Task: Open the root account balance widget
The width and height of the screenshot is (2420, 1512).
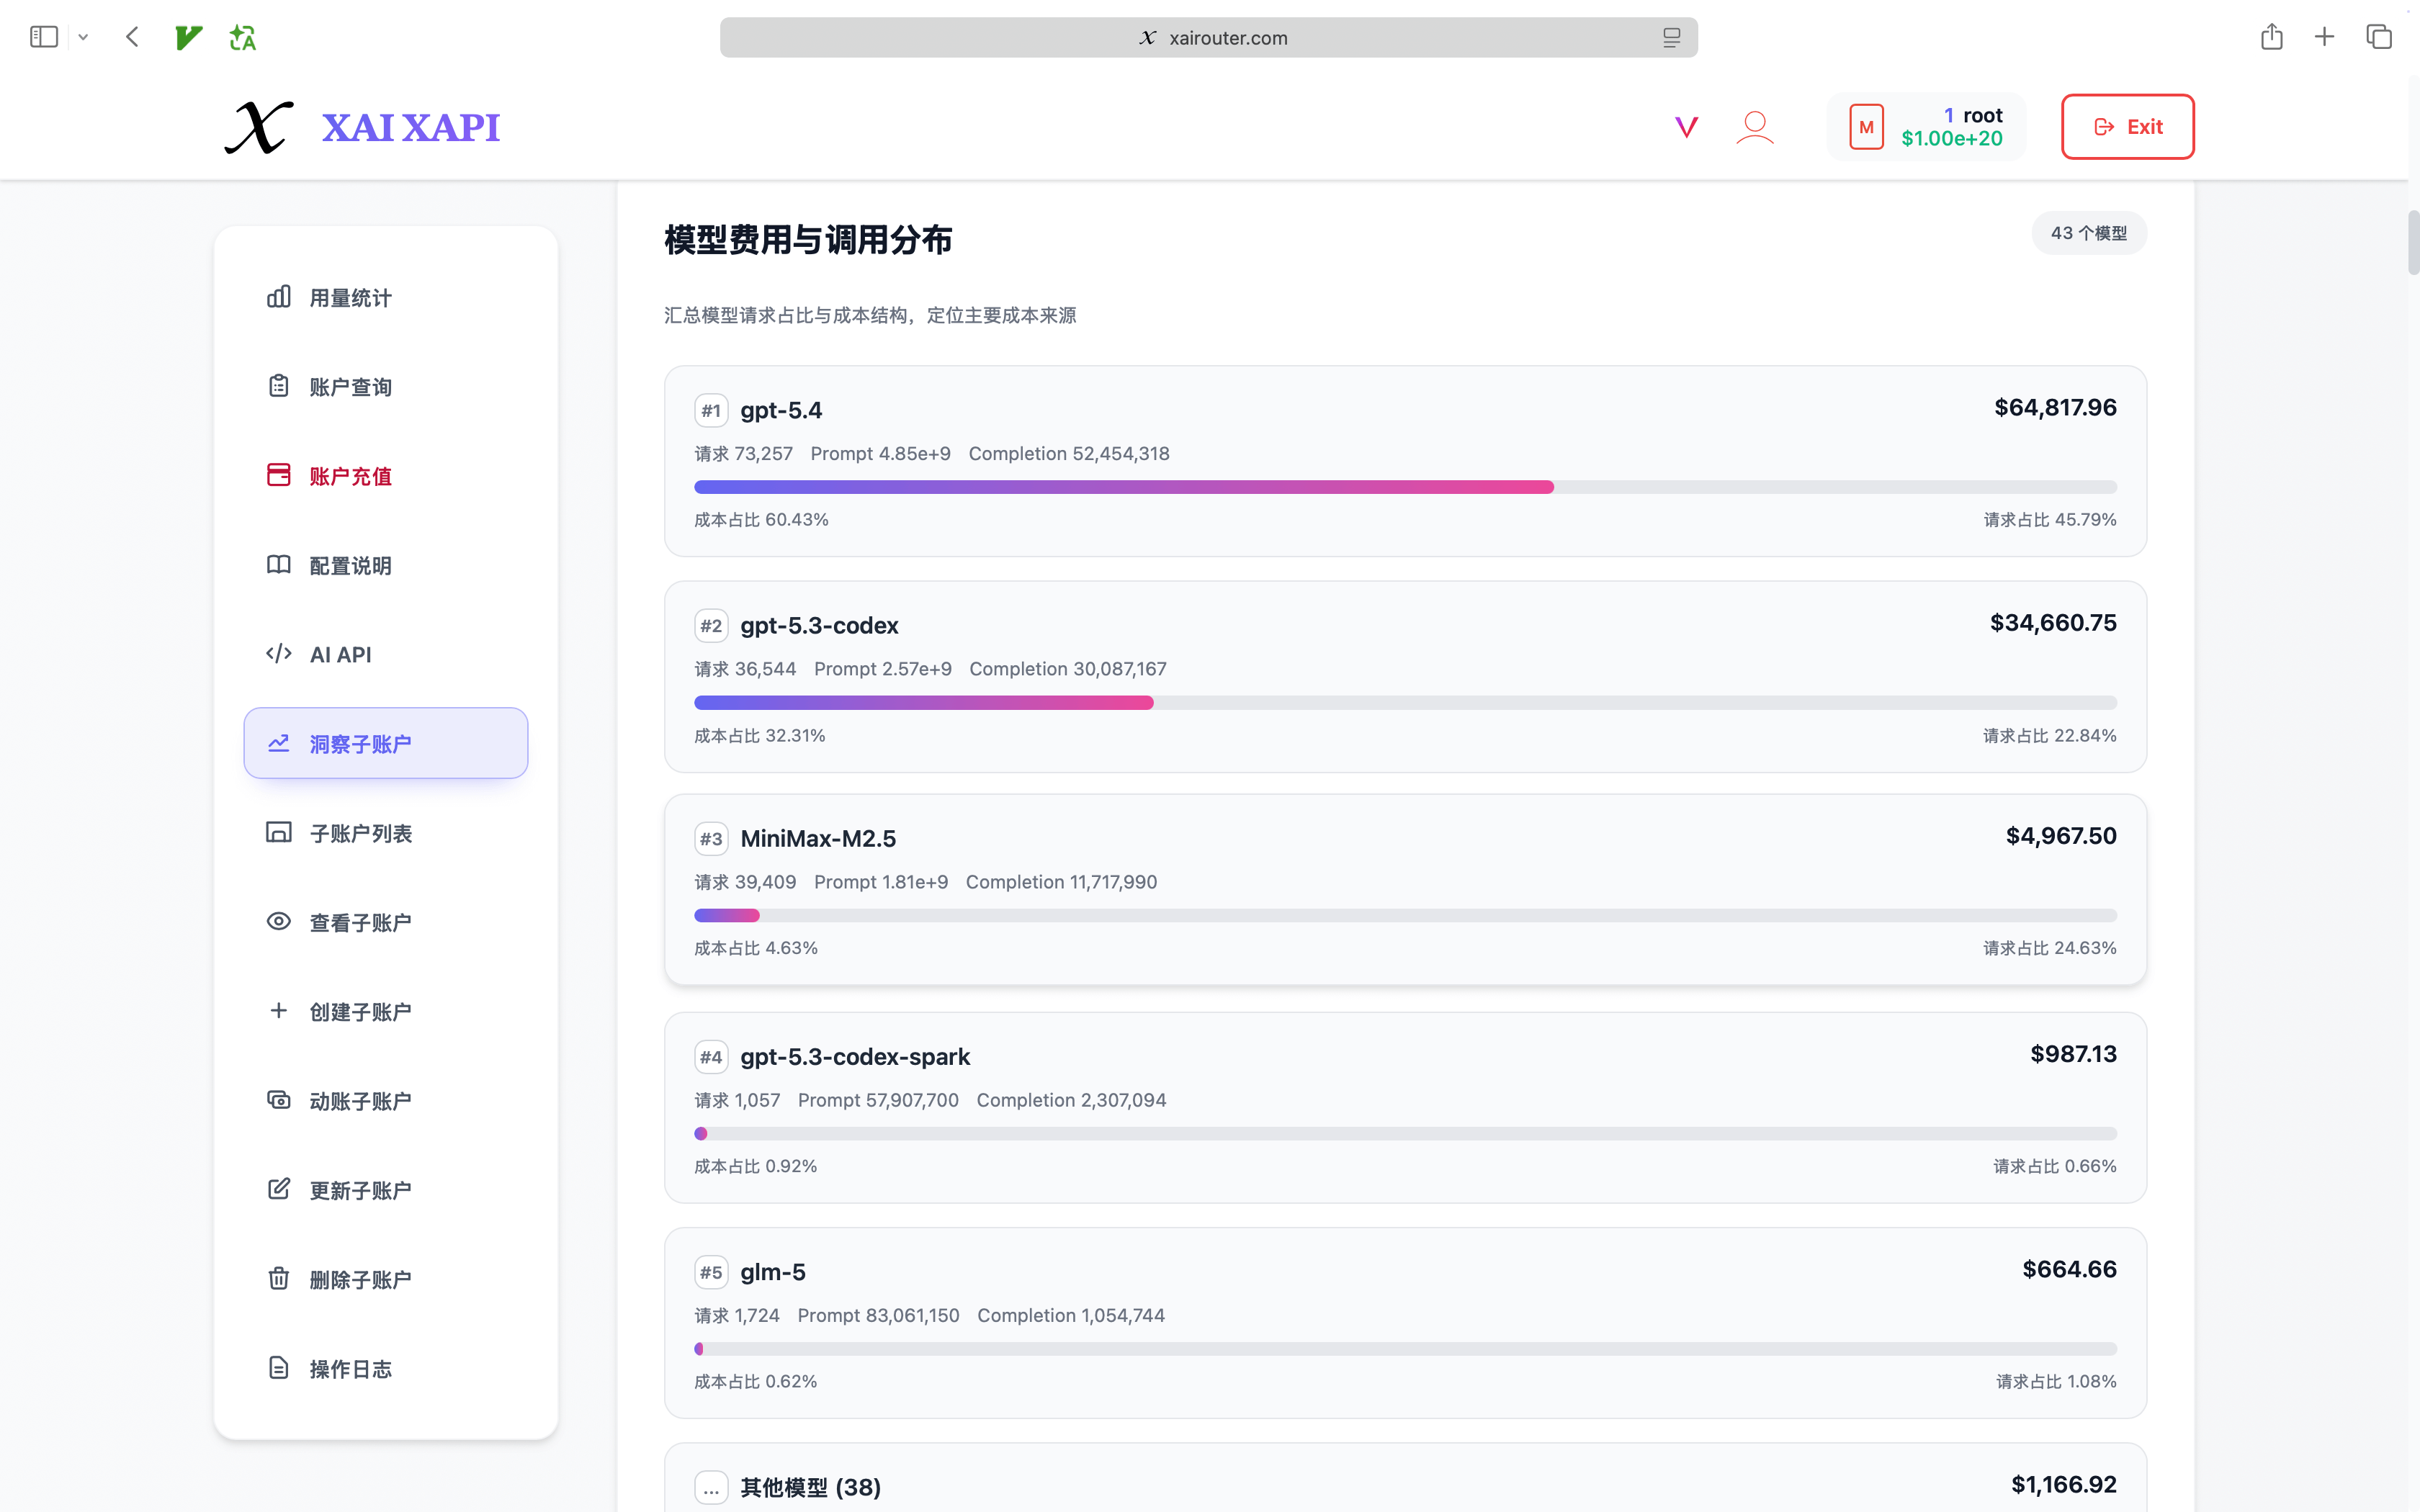Action: click(1926, 127)
